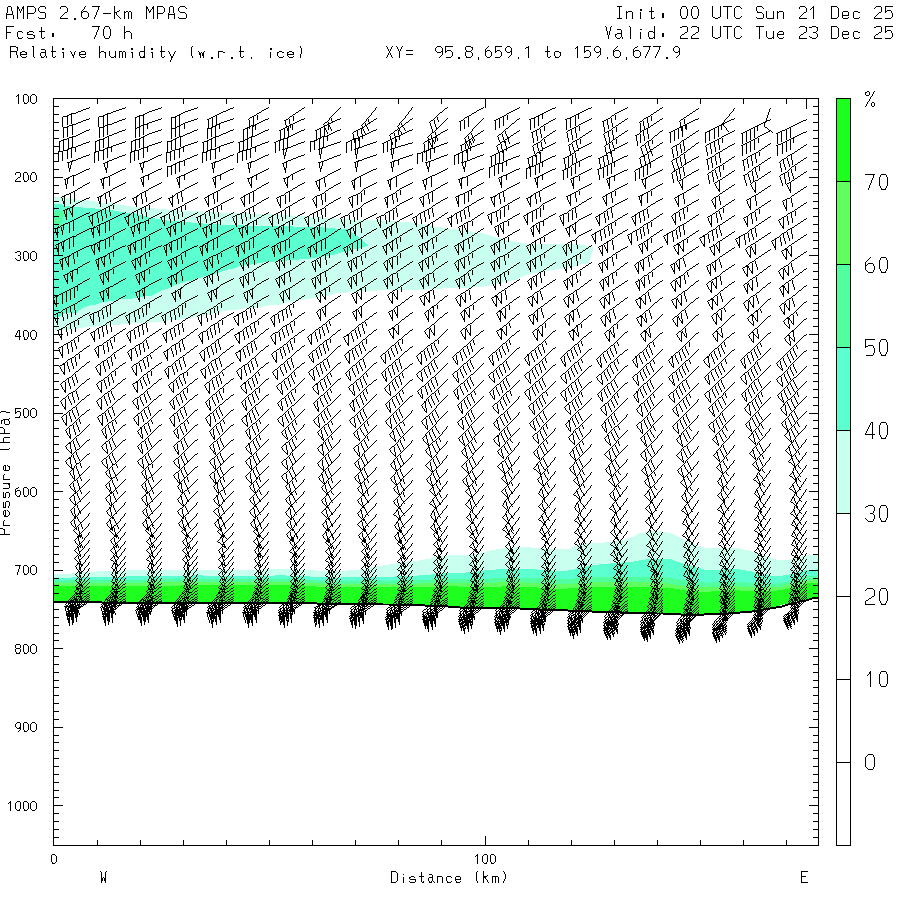Click the white 20-30% colorbar segment
900x900 pixels.
pyautogui.click(x=843, y=555)
